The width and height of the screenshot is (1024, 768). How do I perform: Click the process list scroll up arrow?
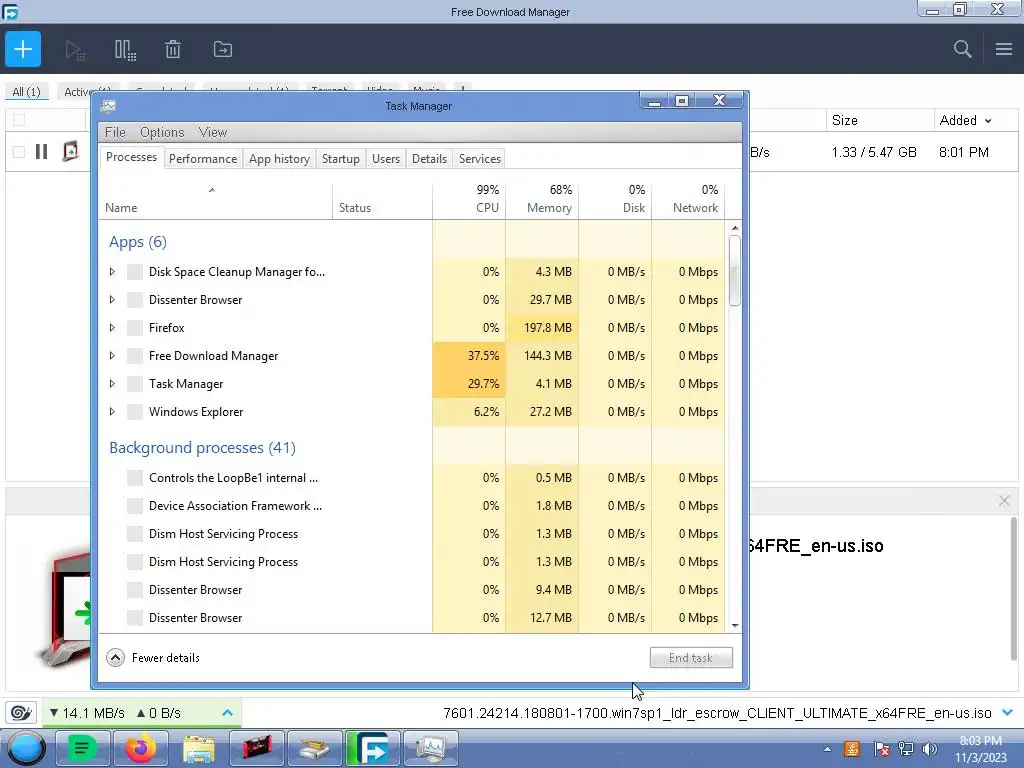[735, 228]
